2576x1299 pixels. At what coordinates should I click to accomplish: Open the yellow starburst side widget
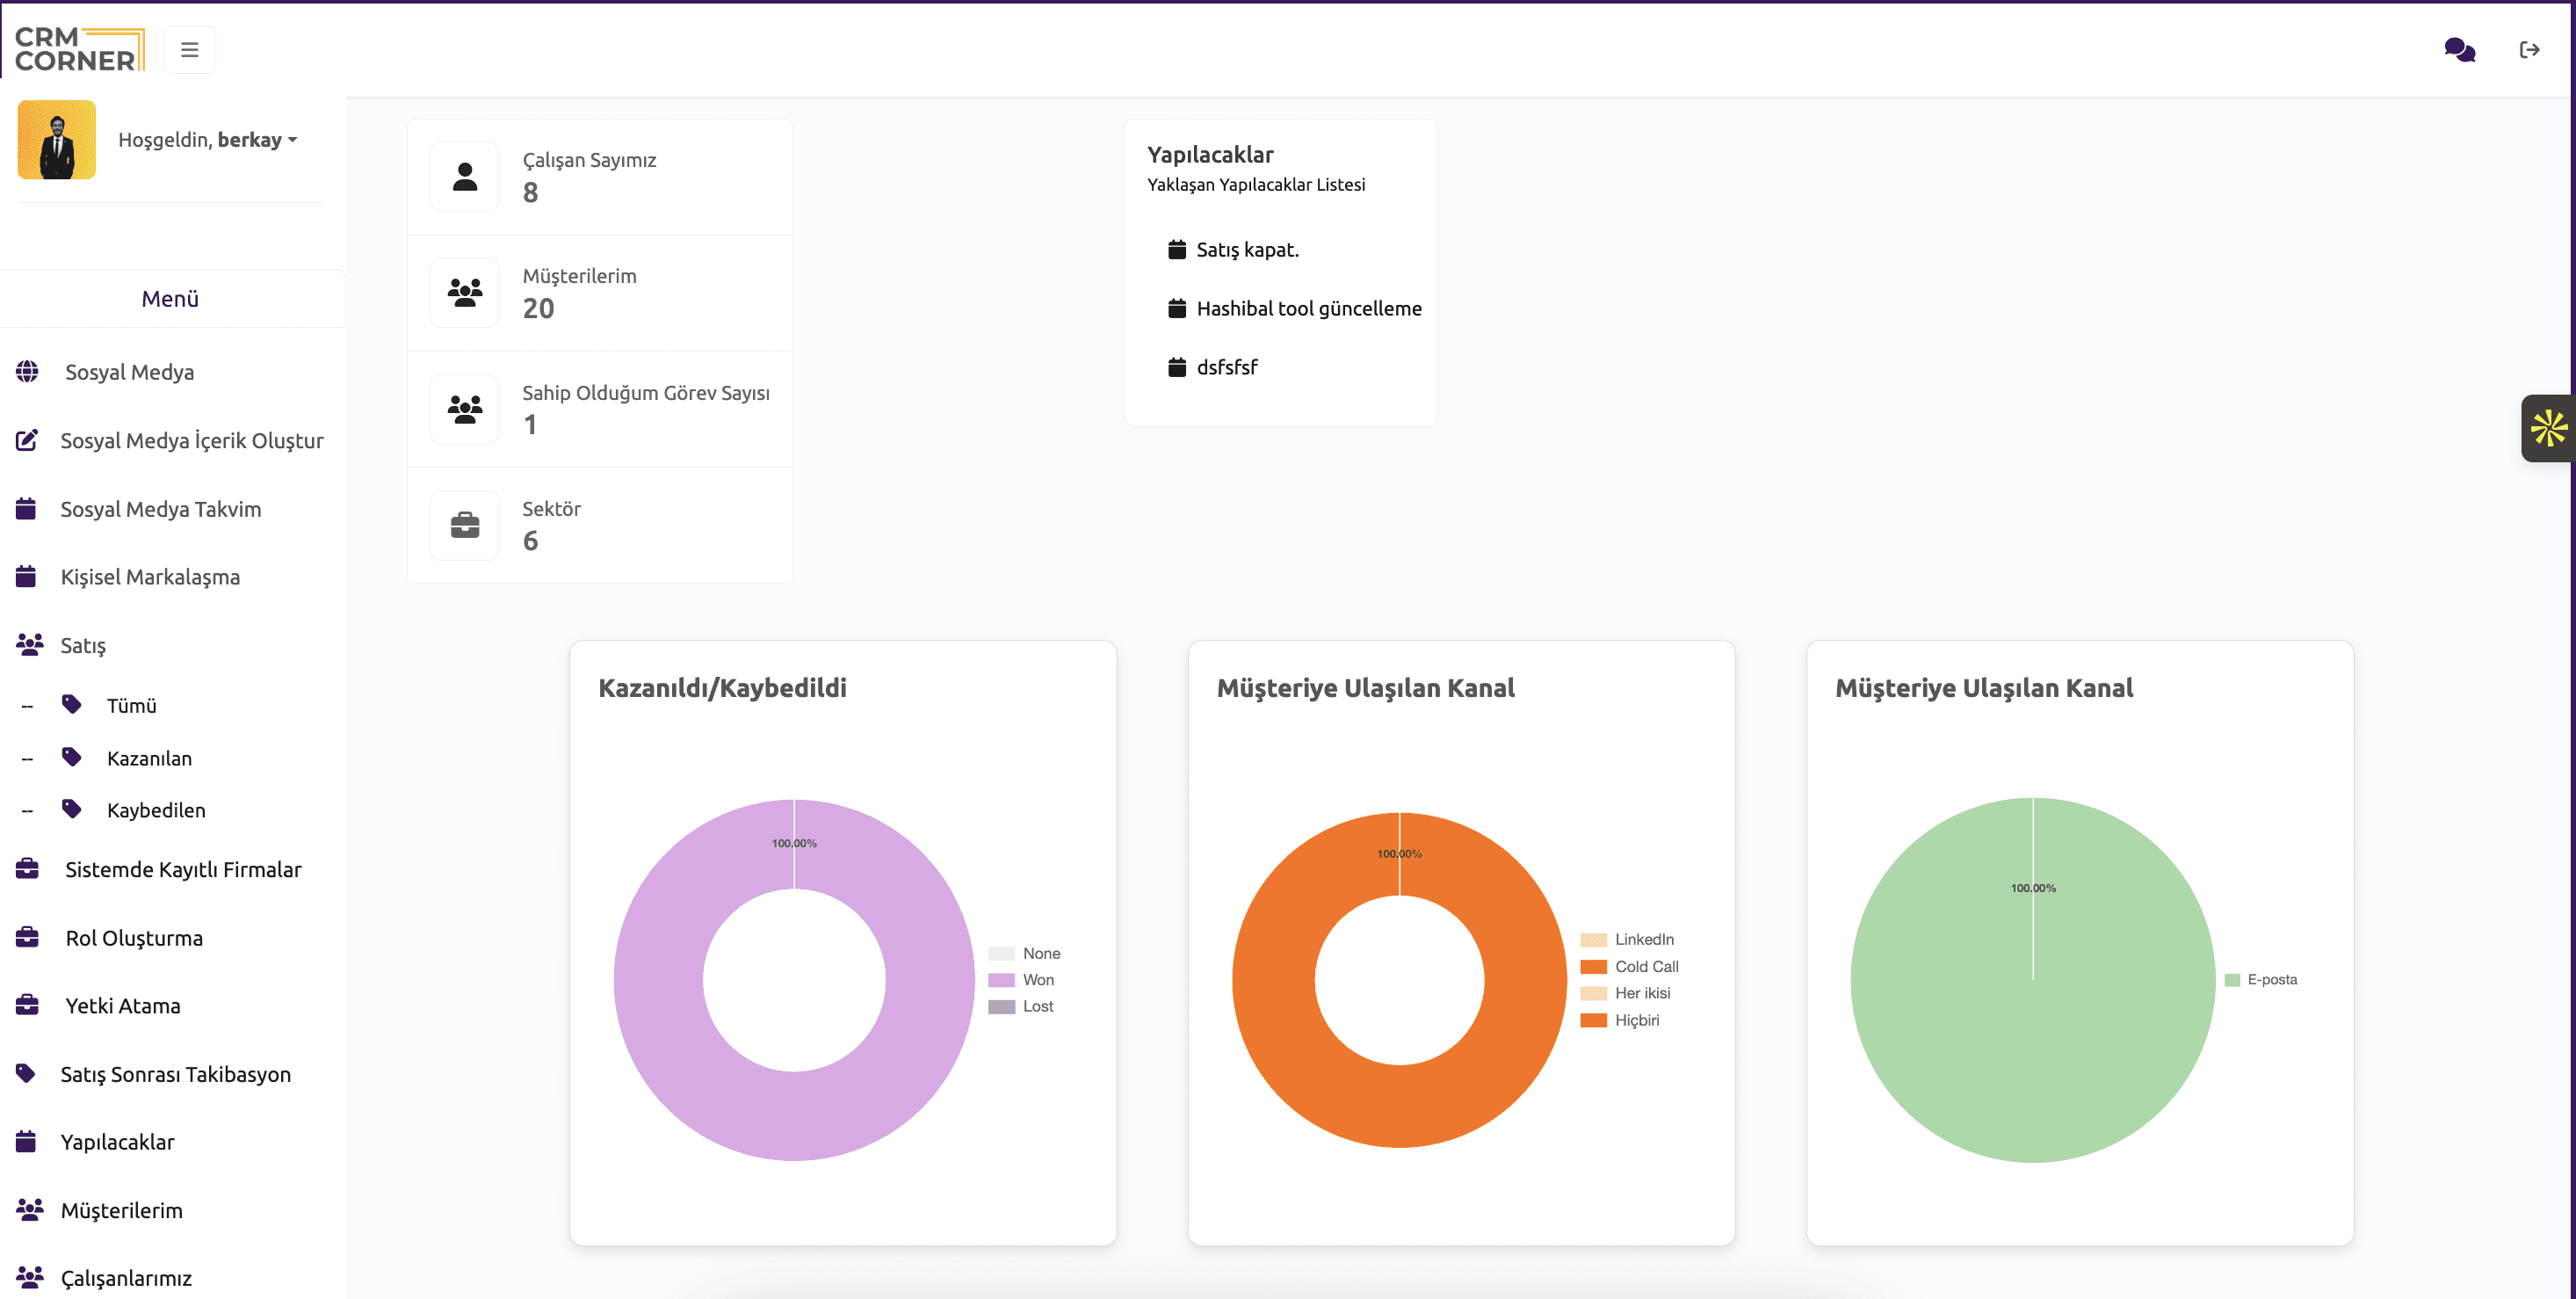(2548, 428)
